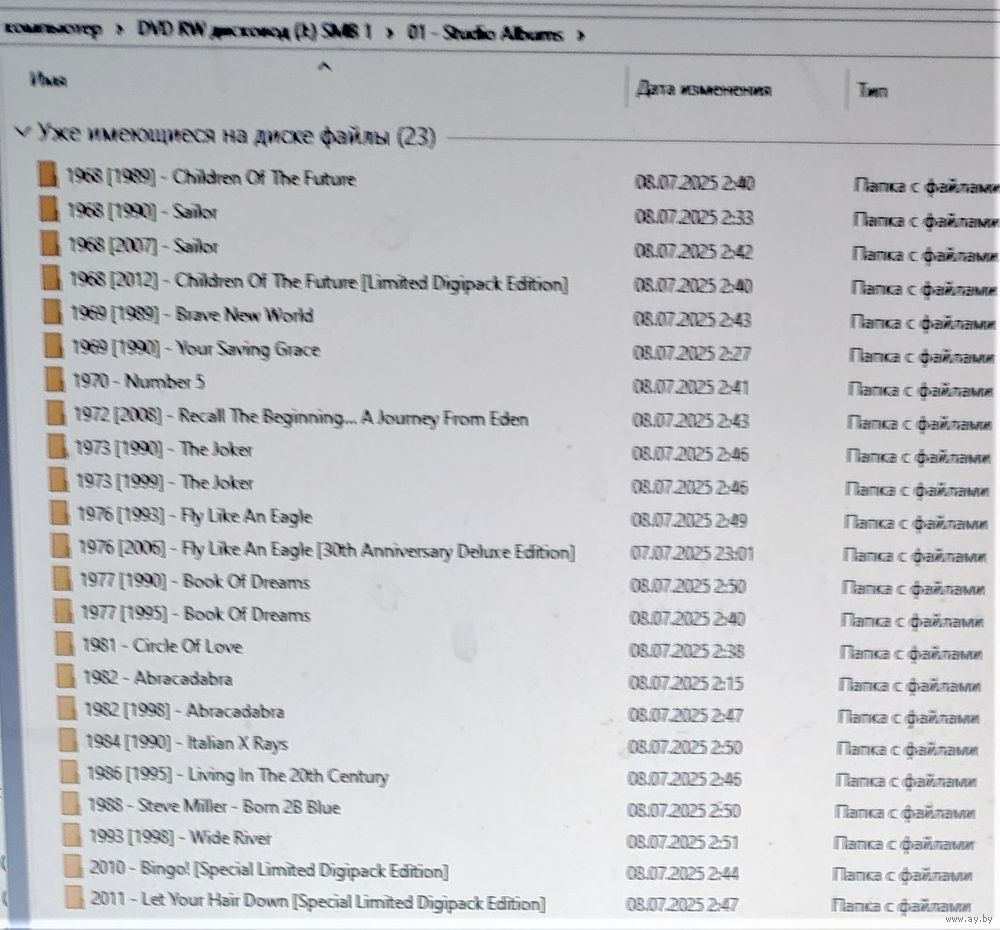Select 1981 - Circle Of Love
Viewport: 1000px width, 930px height.
[163, 646]
